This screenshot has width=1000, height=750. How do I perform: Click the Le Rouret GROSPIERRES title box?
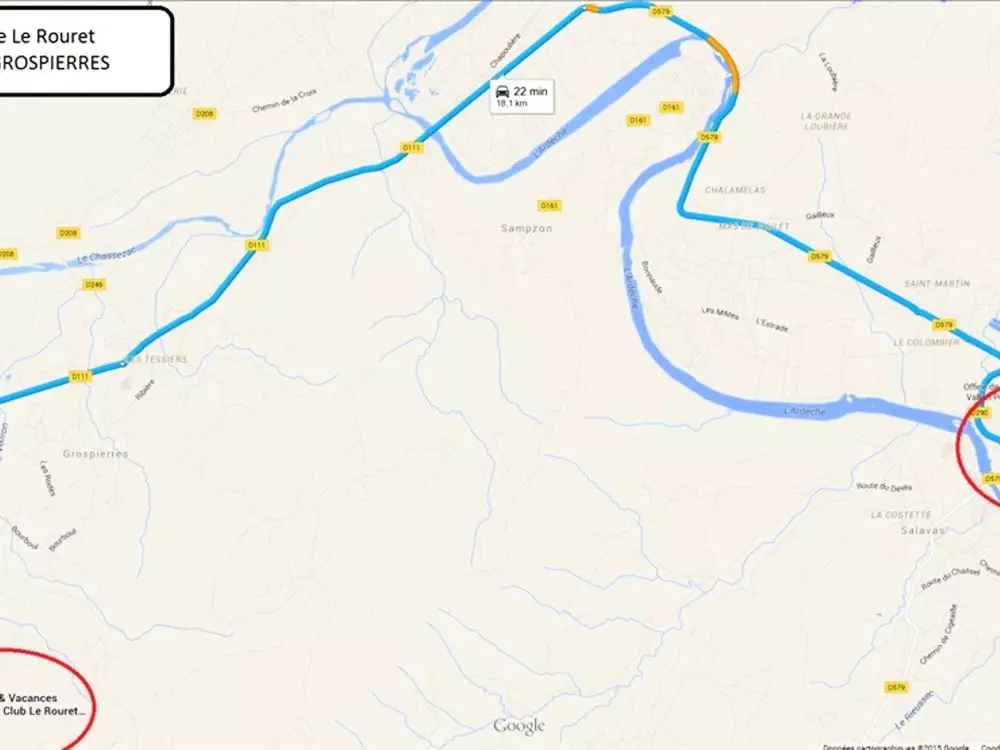pyautogui.click(x=84, y=51)
